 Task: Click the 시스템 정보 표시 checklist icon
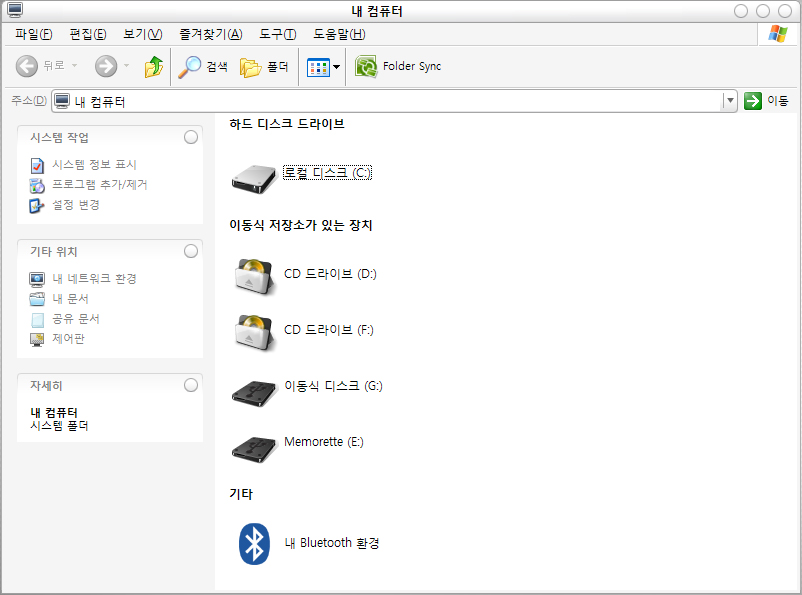pyautogui.click(x=37, y=166)
